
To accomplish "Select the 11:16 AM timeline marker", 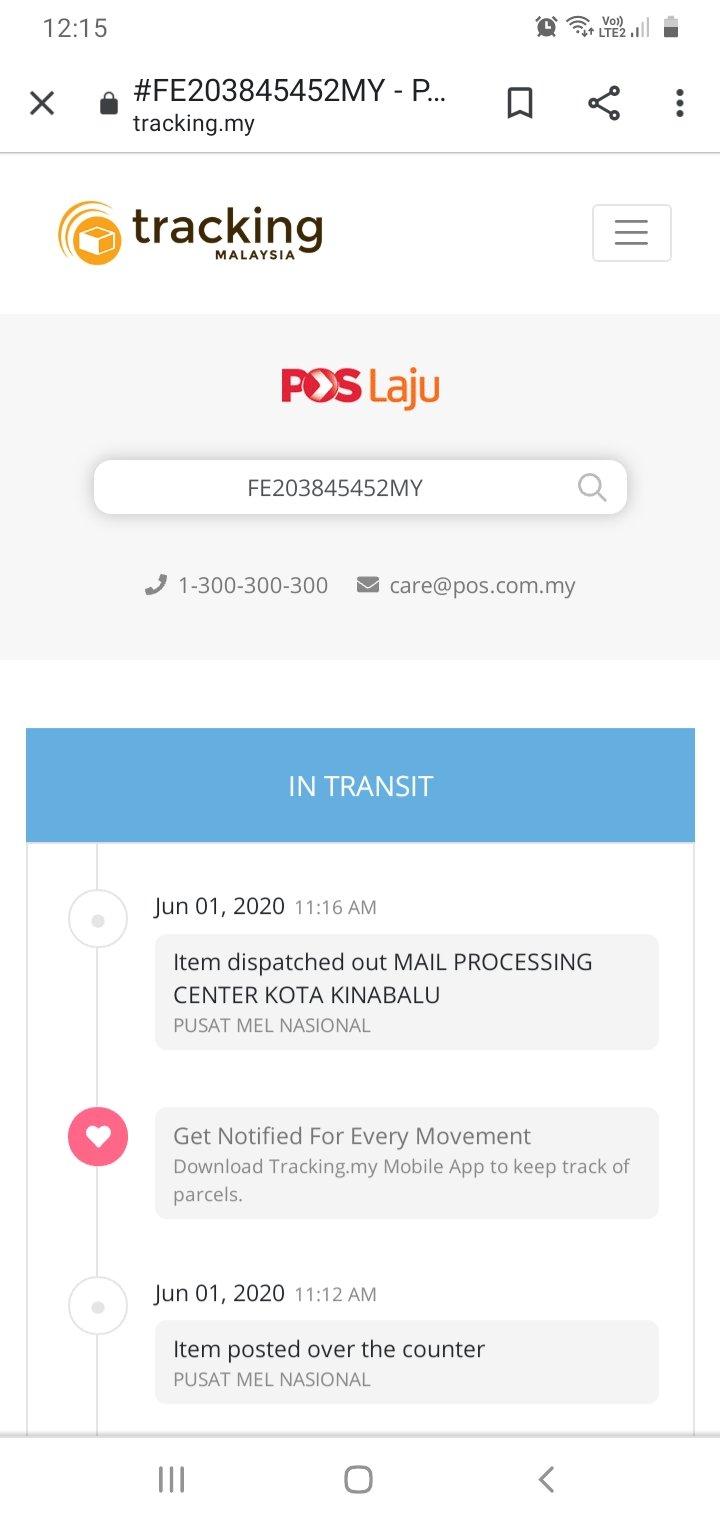I will pyautogui.click(x=98, y=920).
